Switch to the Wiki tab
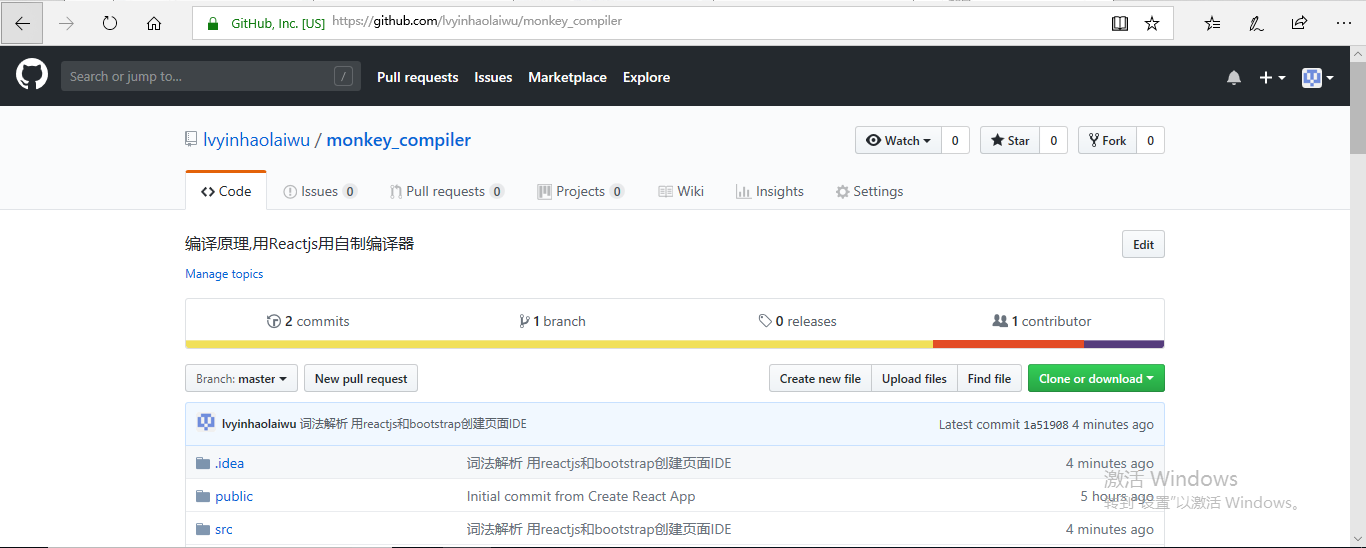 tap(681, 191)
